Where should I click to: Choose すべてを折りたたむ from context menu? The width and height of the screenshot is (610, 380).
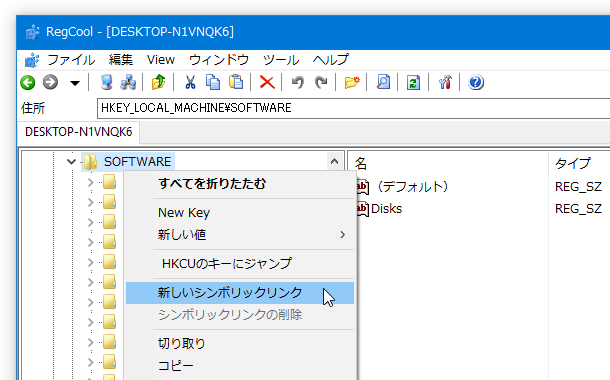click(240, 184)
